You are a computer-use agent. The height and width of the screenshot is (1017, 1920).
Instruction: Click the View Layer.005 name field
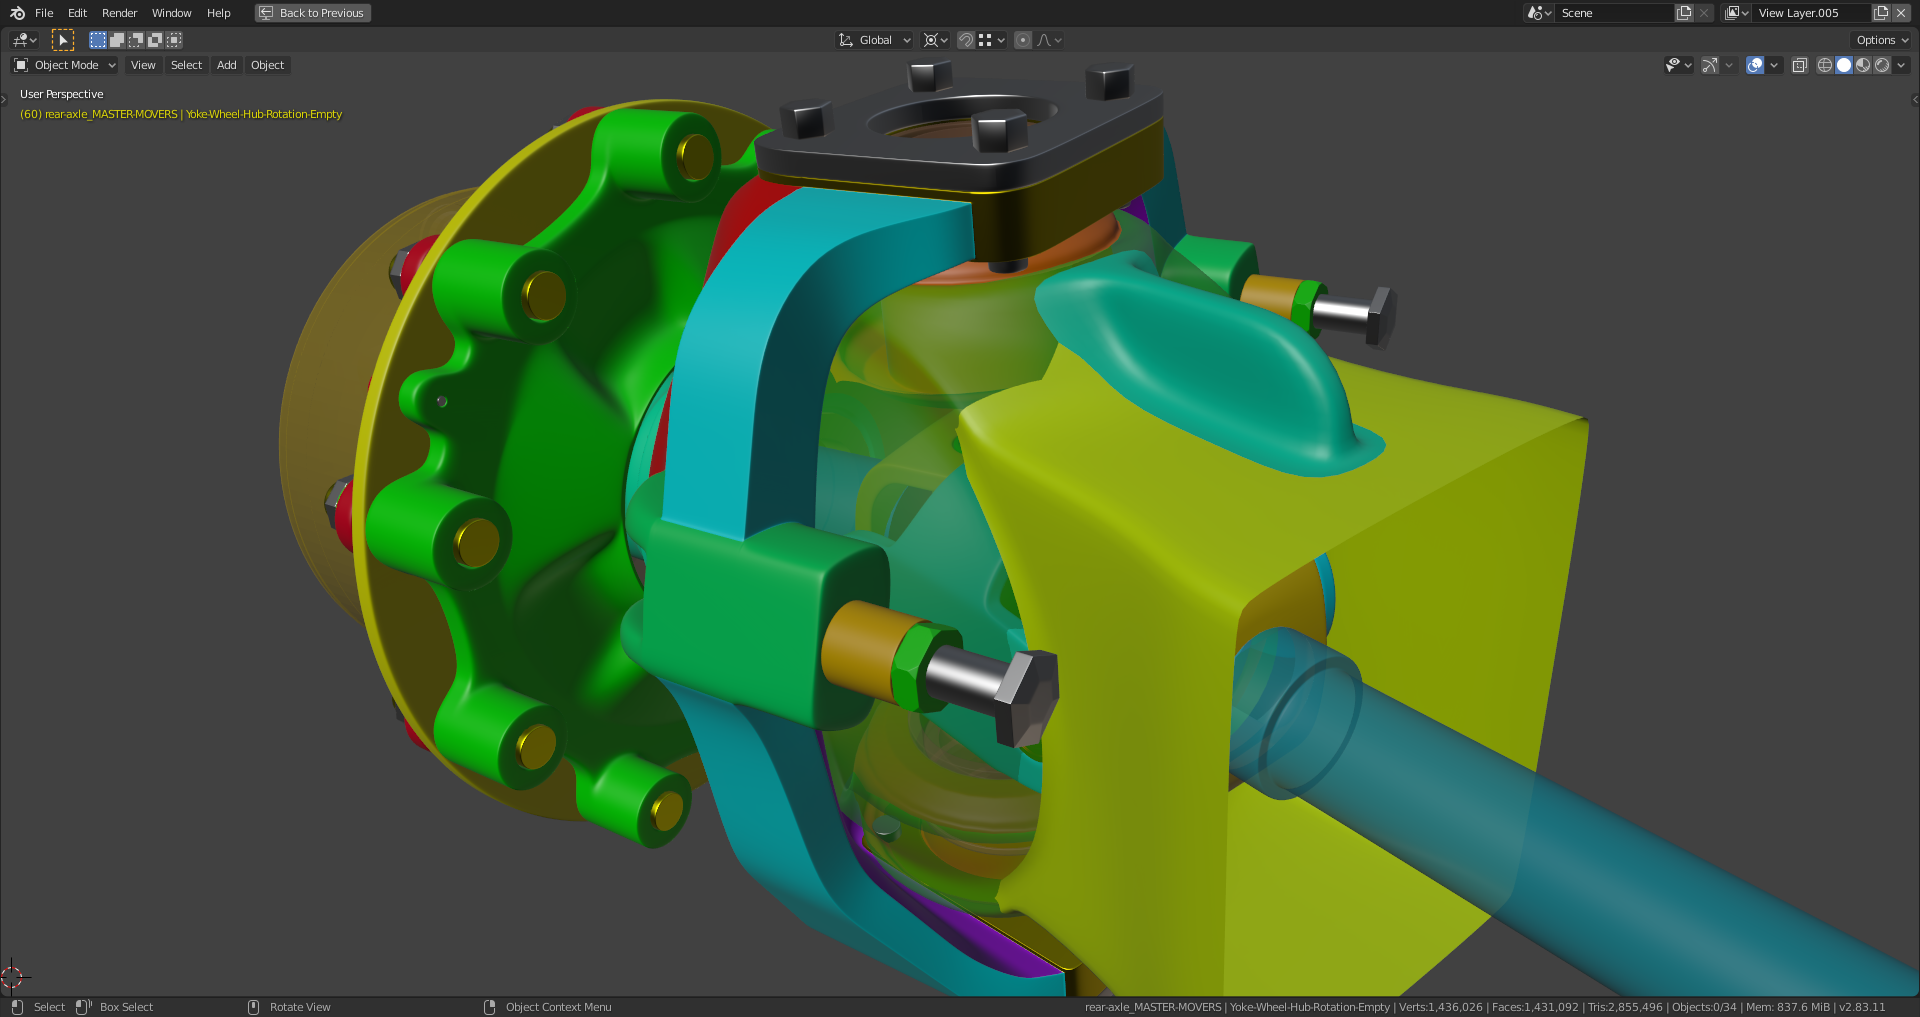1811,13
